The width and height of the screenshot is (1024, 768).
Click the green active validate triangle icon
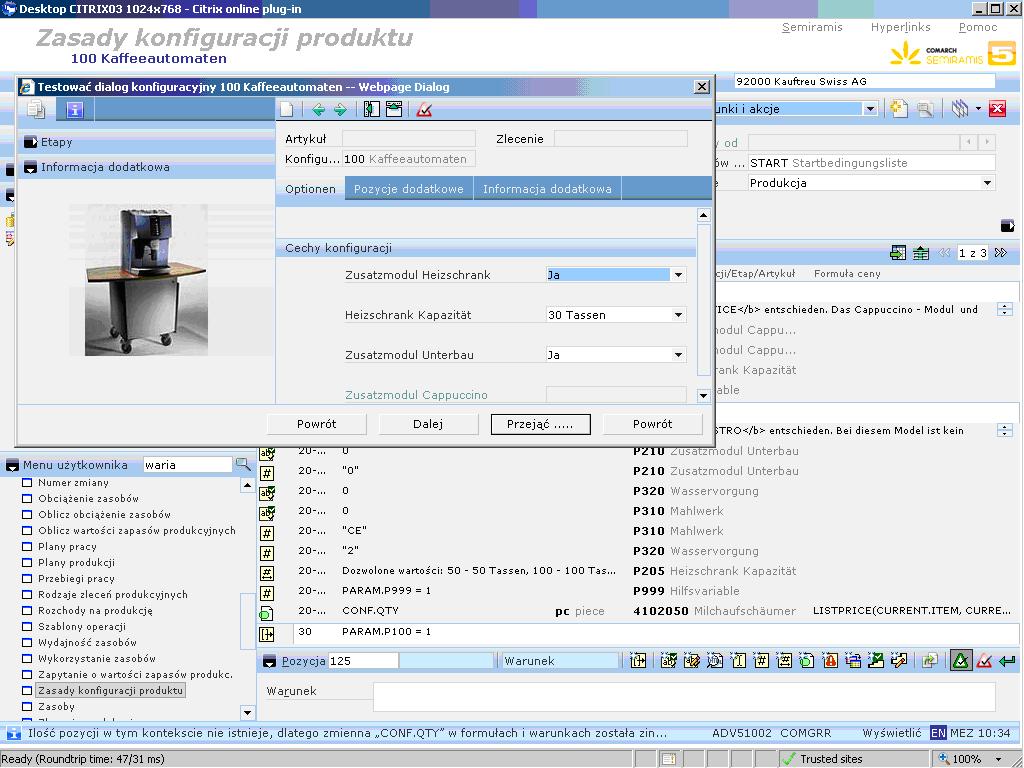(961, 661)
